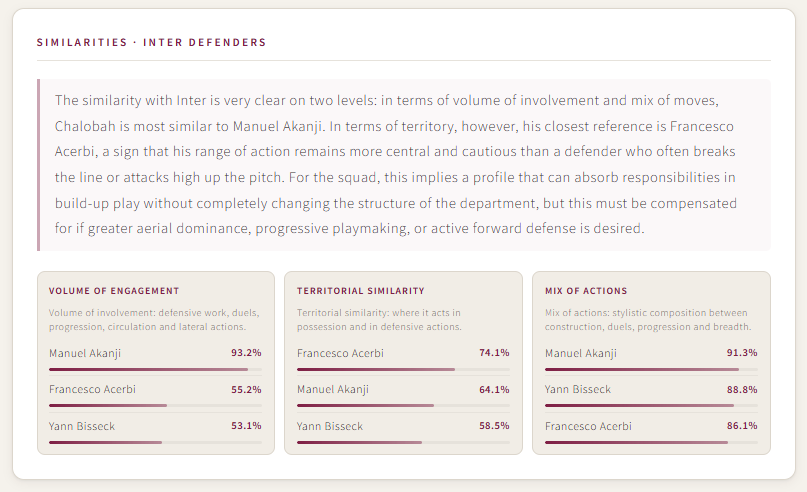Select the Volume of Engagement card title
Screen dimensions: 807x492
pyautogui.click(x=114, y=291)
